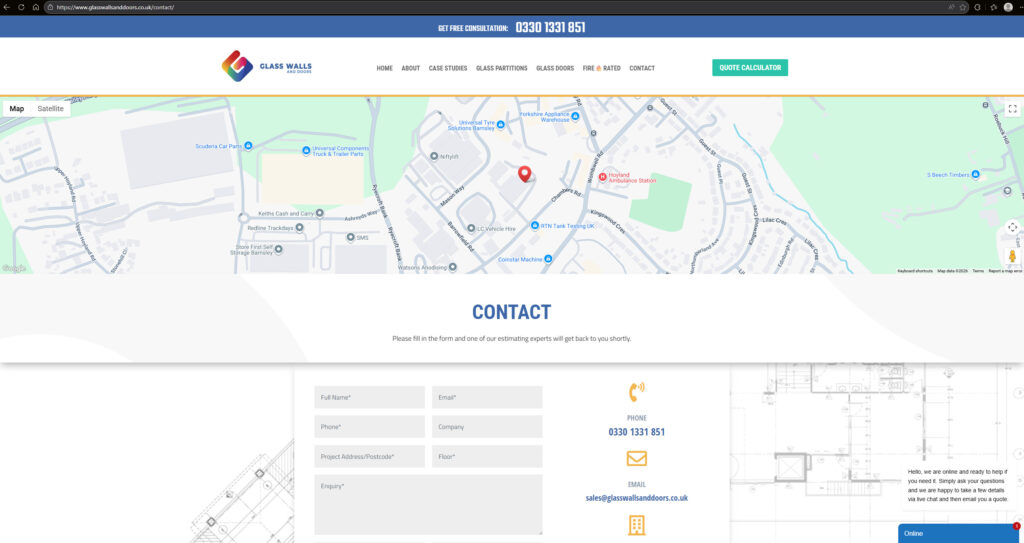Click the Hoyland Ambulance Station map marker
The width and height of the screenshot is (1024, 543).
tap(589, 177)
